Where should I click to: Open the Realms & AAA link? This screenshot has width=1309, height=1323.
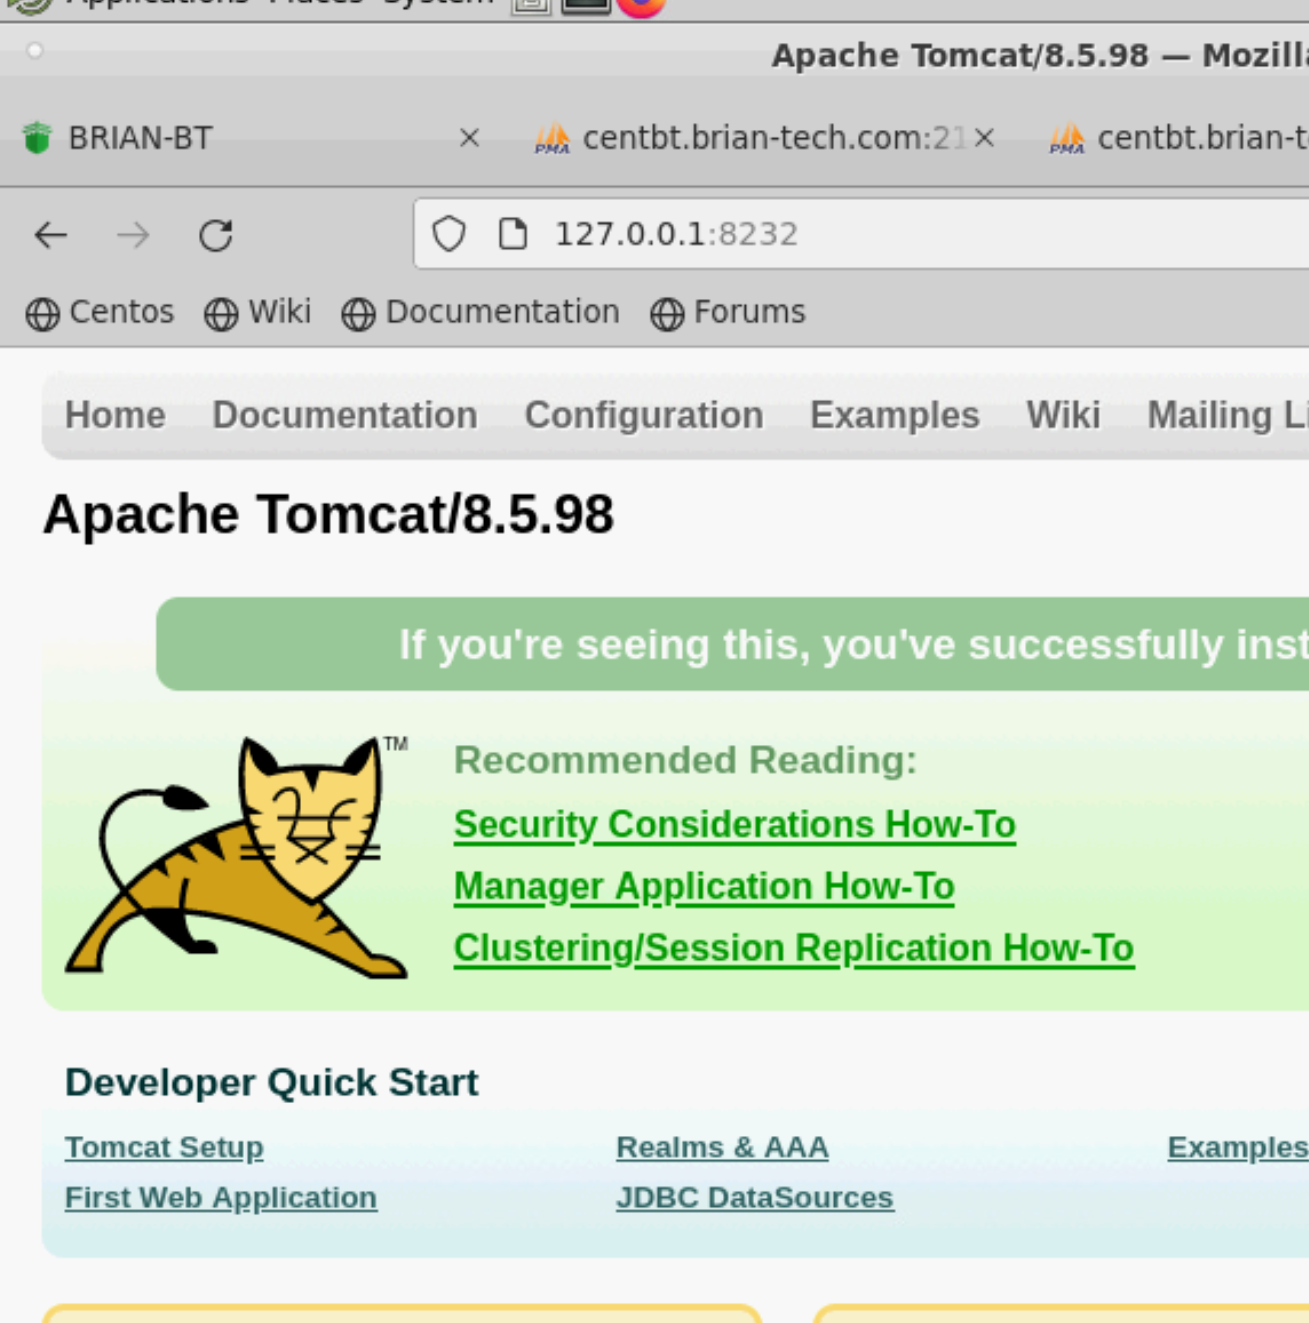coord(722,1147)
